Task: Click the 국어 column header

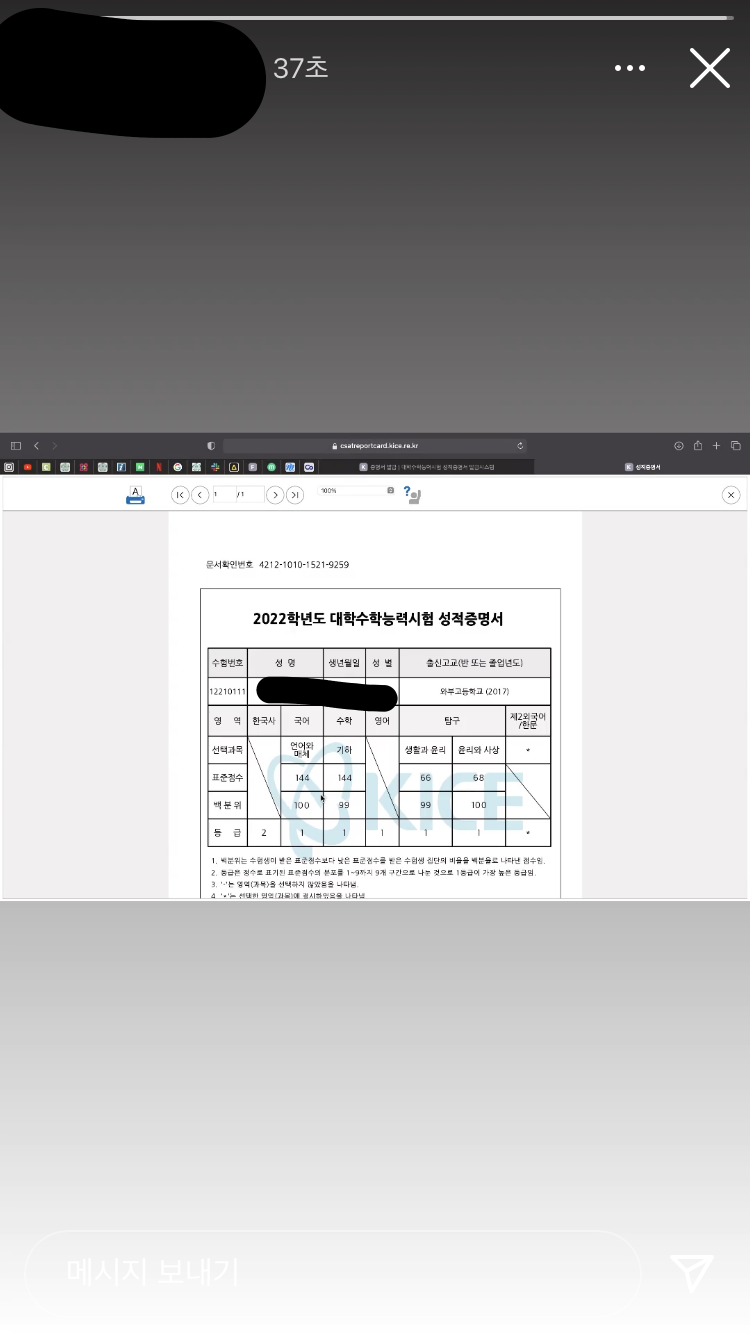Action: pyautogui.click(x=301, y=720)
